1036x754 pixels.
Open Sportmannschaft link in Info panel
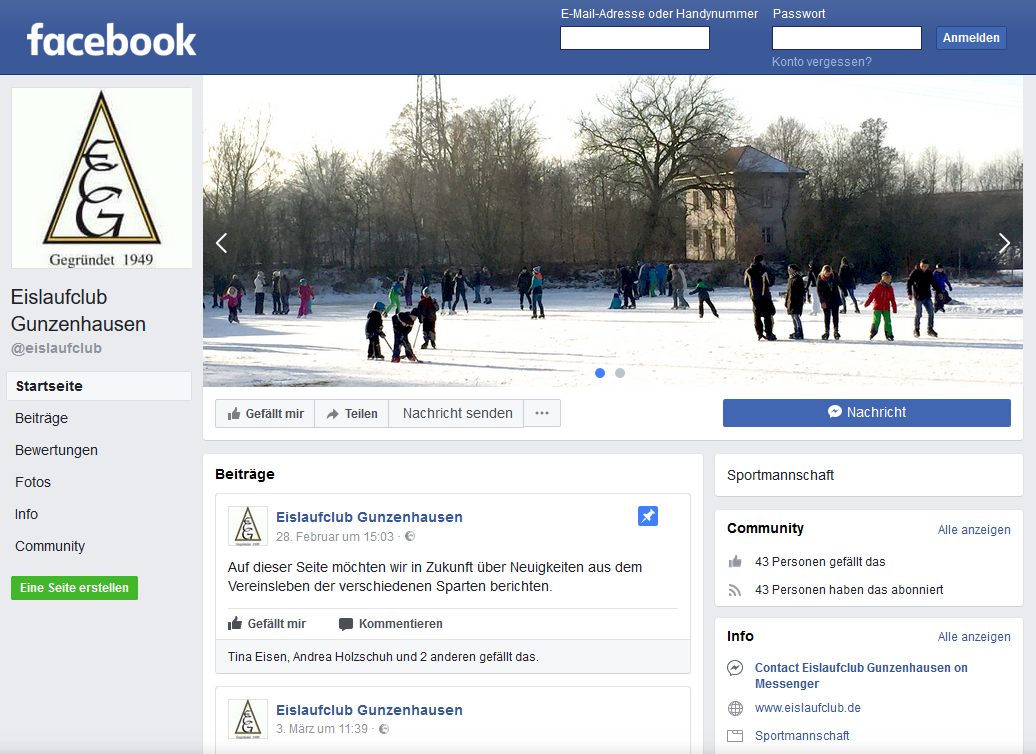coord(802,735)
